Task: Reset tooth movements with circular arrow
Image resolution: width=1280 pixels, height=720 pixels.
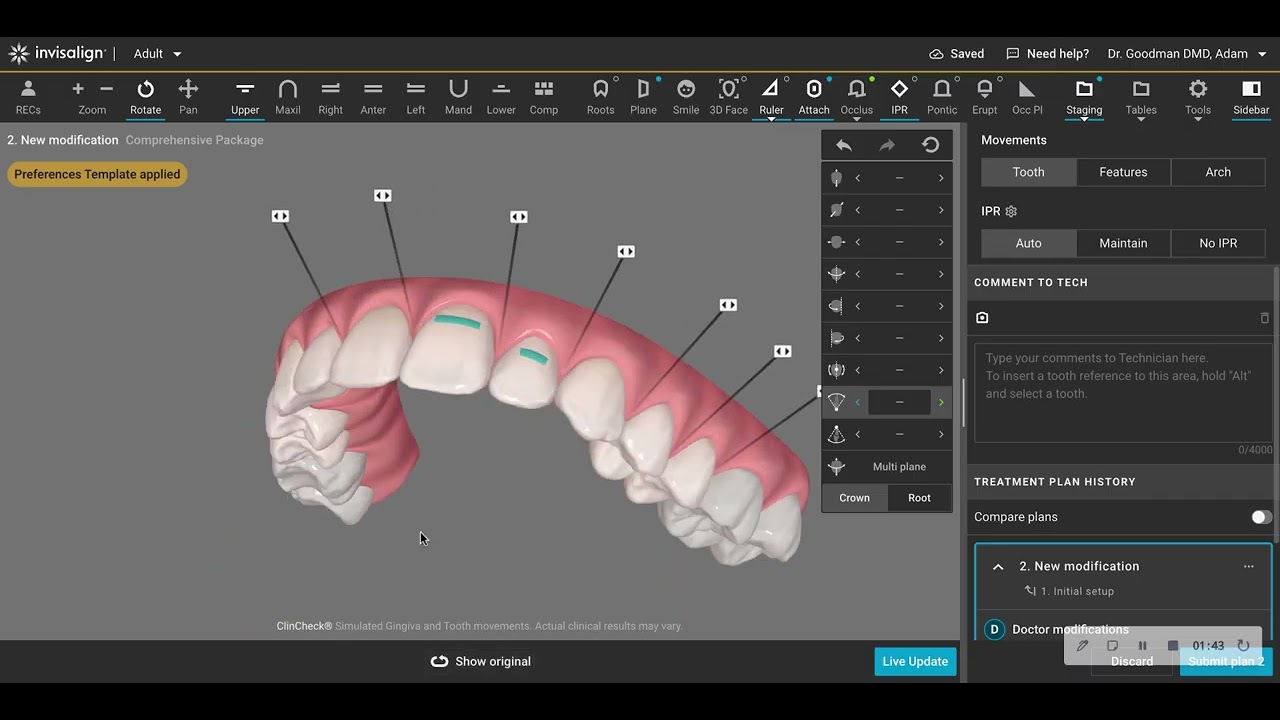Action: point(930,145)
